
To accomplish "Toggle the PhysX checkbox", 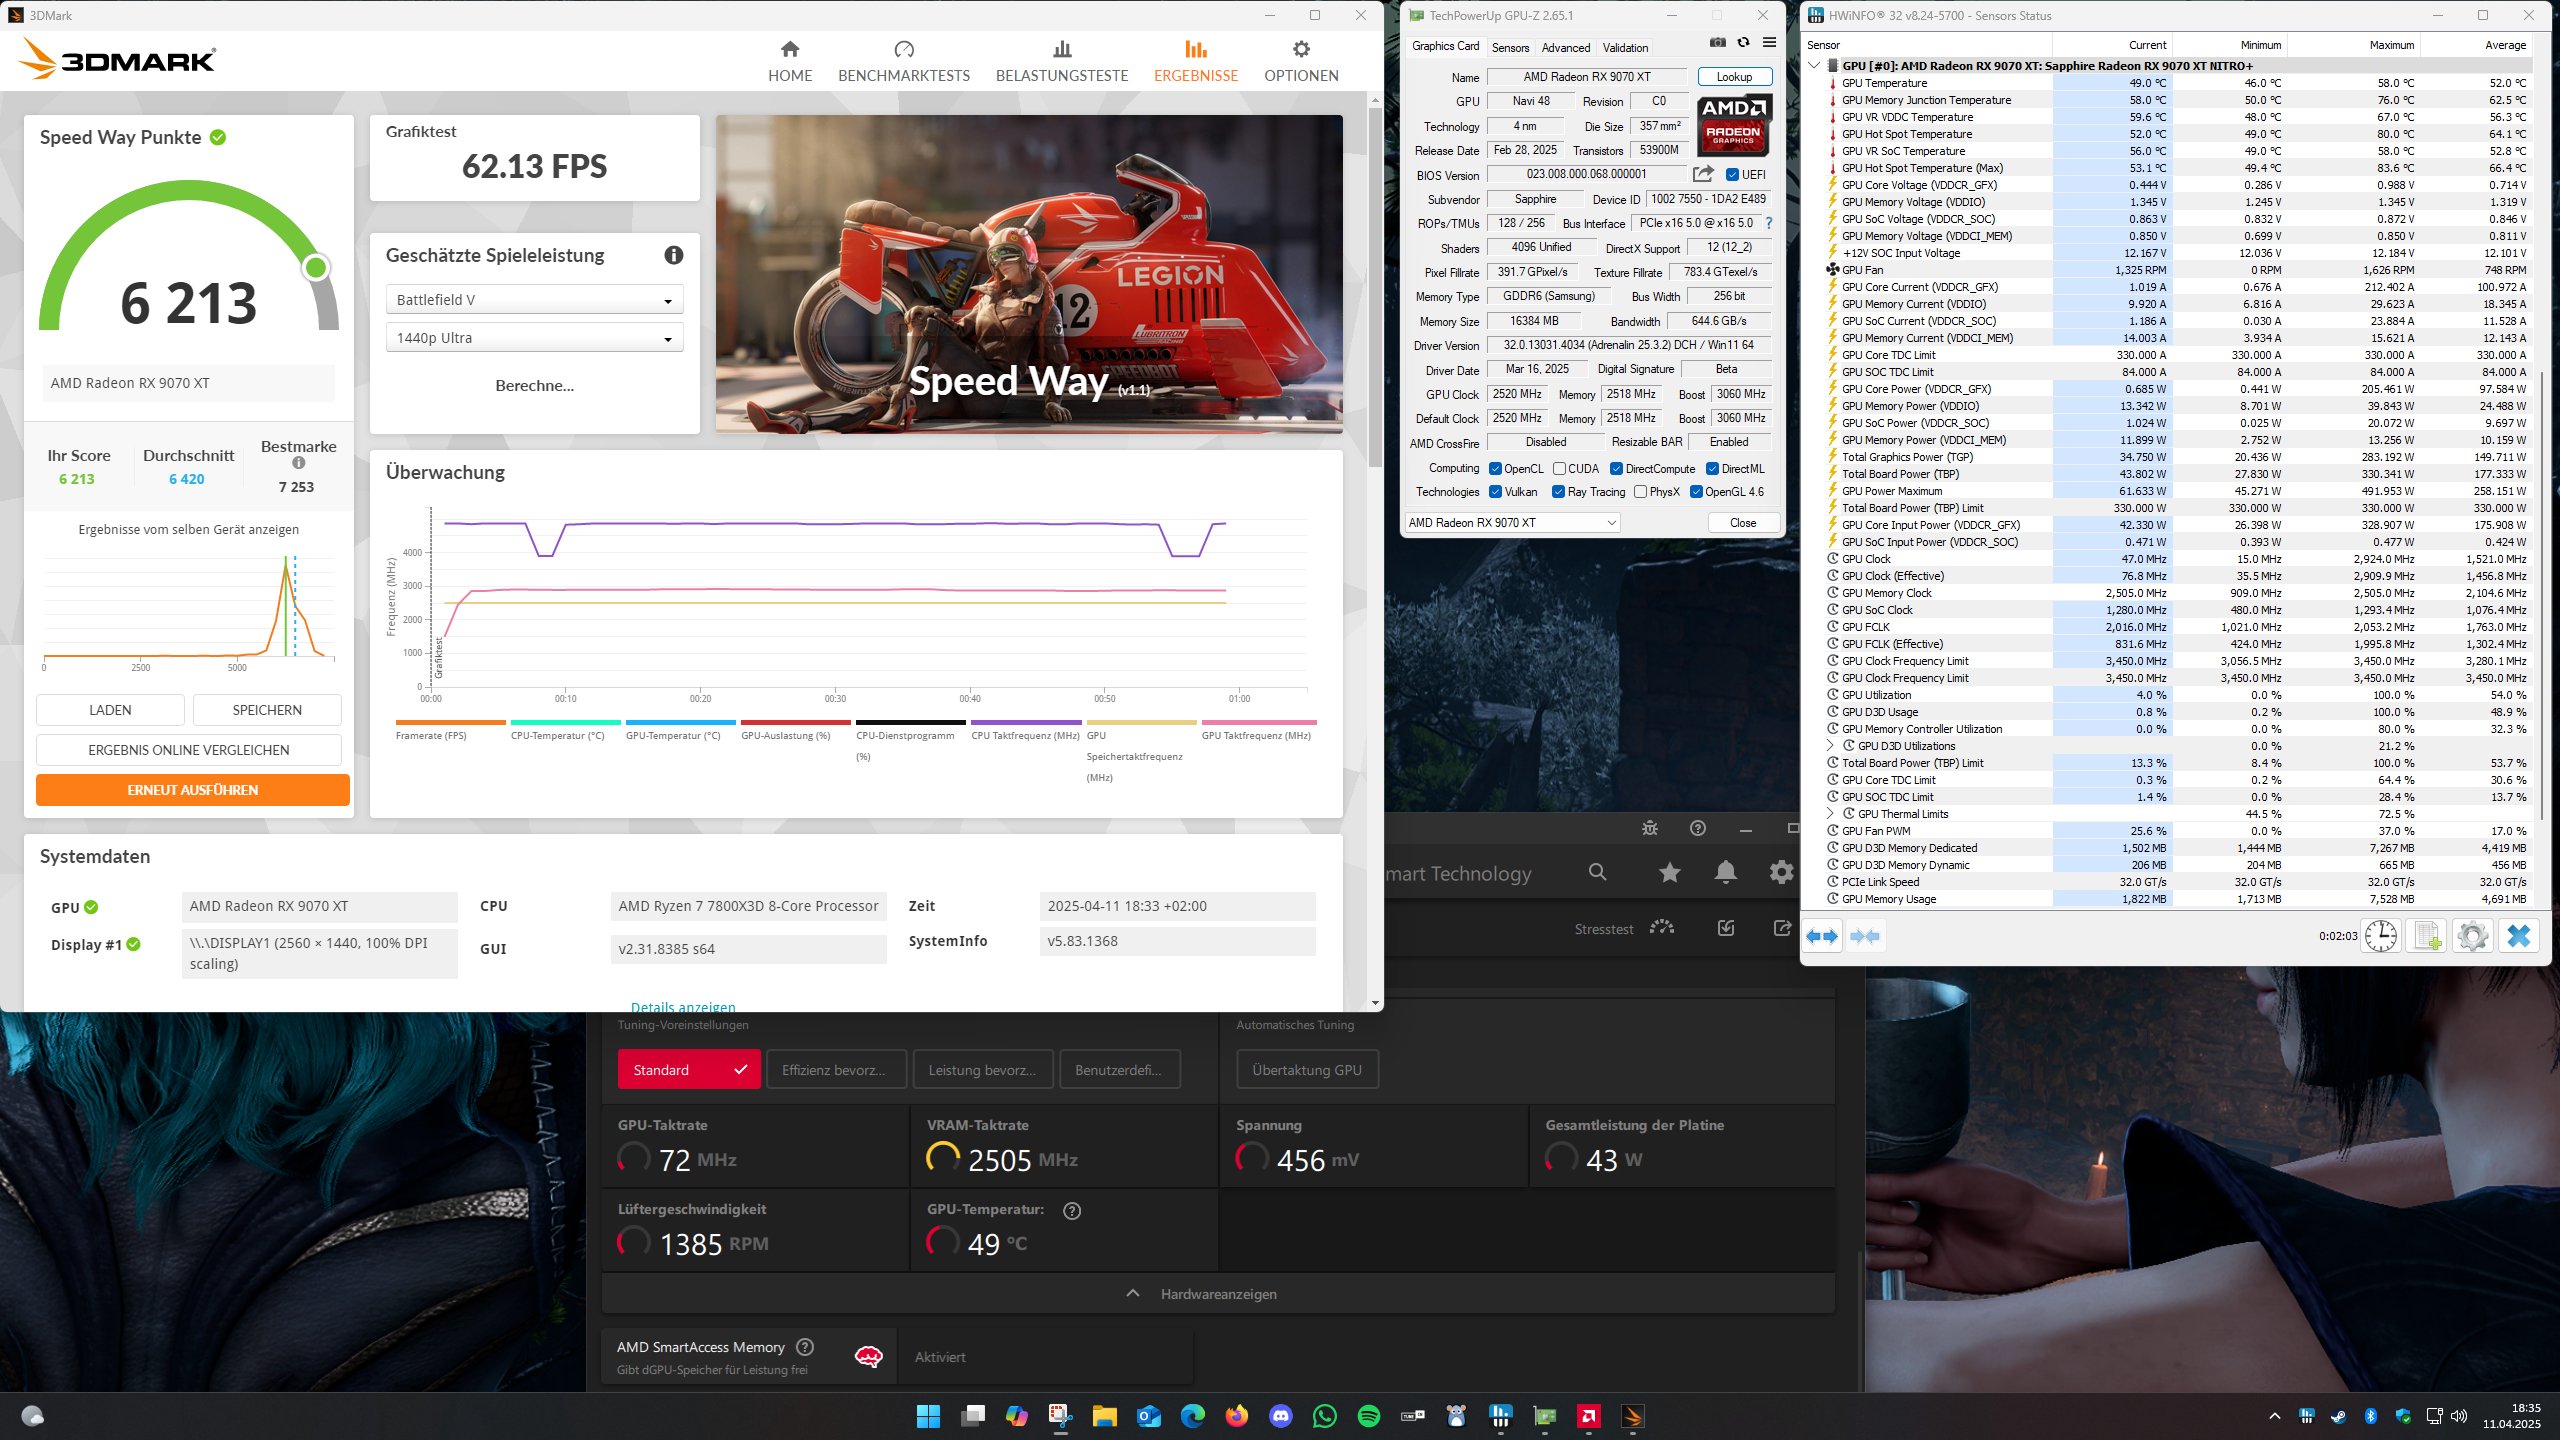I will pos(1640,491).
